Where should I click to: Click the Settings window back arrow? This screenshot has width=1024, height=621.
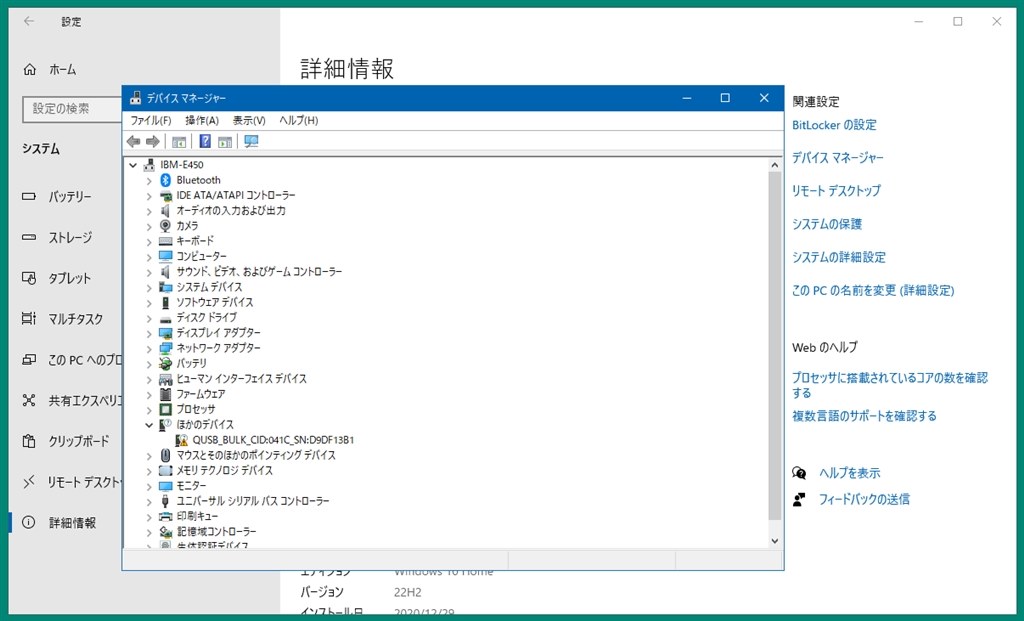pos(29,22)
